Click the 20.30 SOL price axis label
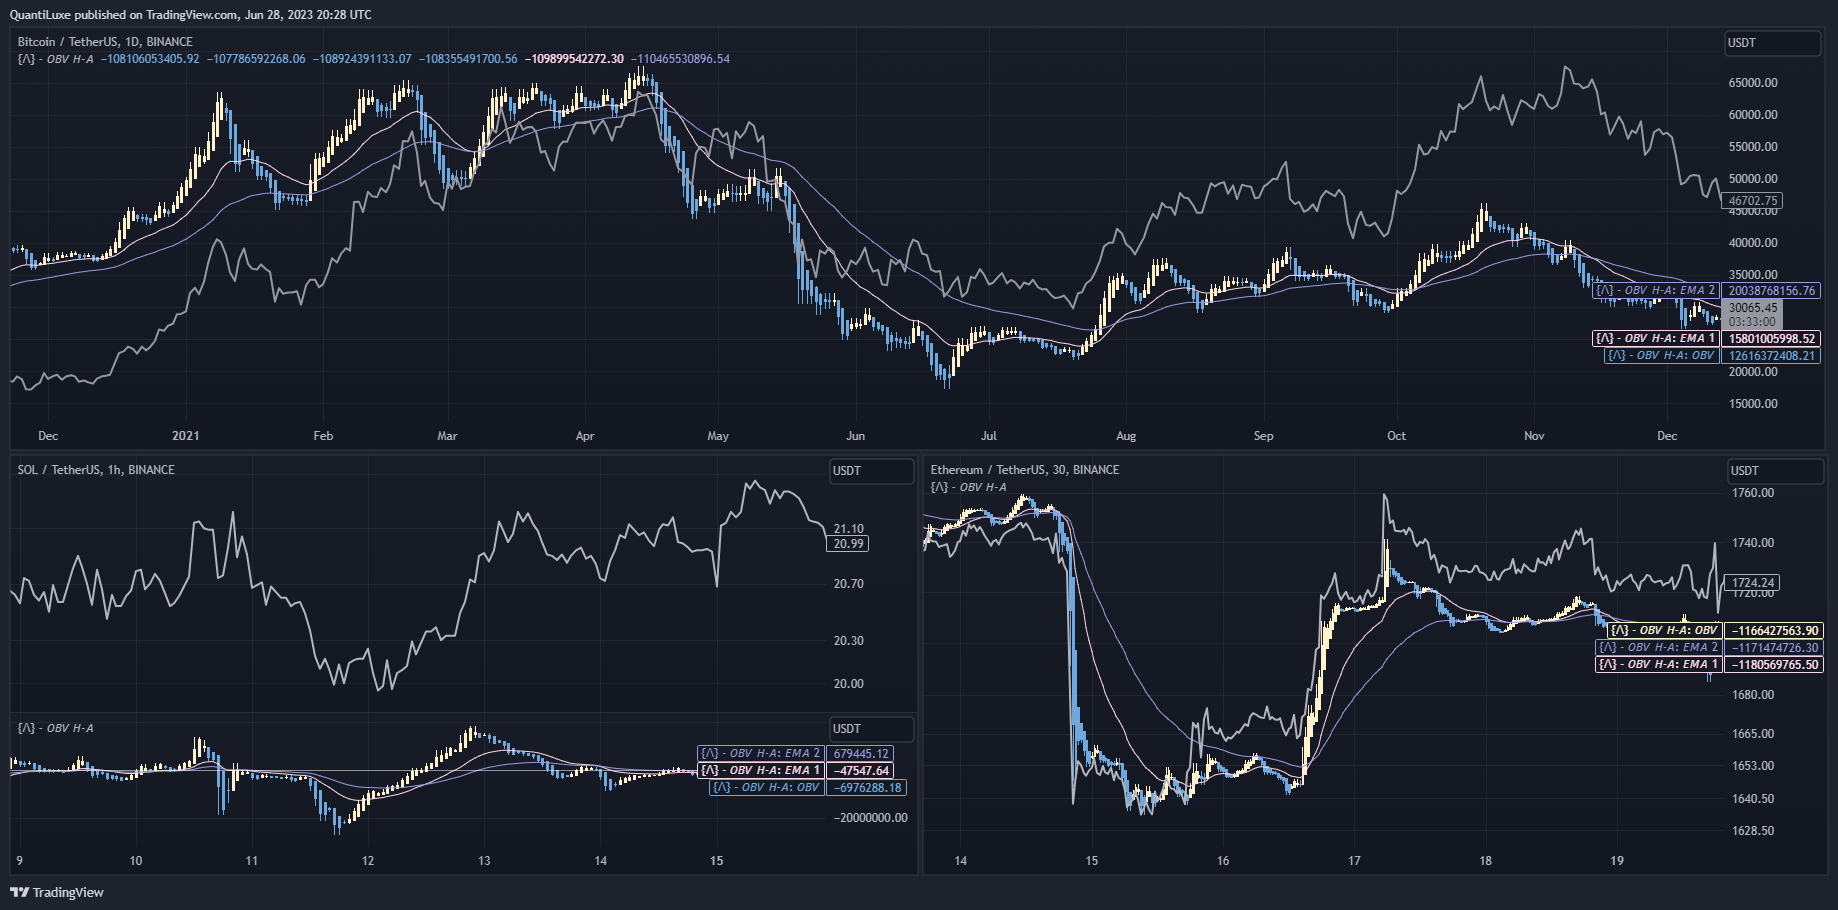This screenshot has height=910, width=1838. pyautogui.click(x=848, y=641)
